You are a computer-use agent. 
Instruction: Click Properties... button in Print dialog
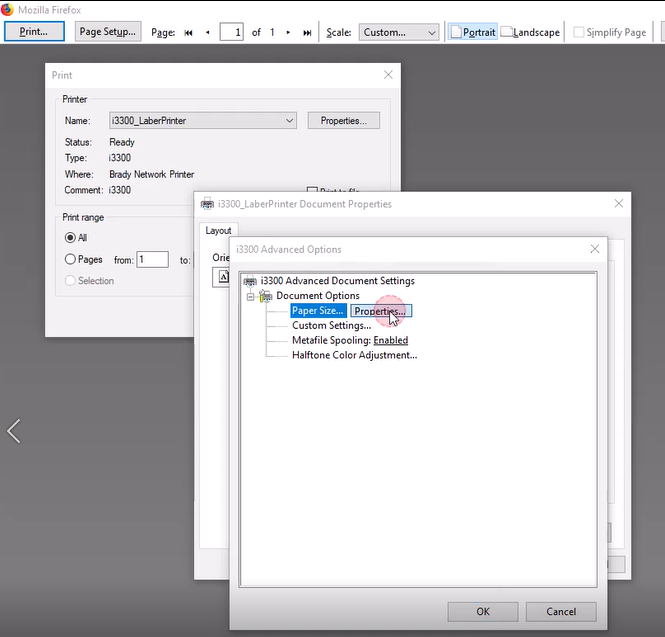pos(344,120)
